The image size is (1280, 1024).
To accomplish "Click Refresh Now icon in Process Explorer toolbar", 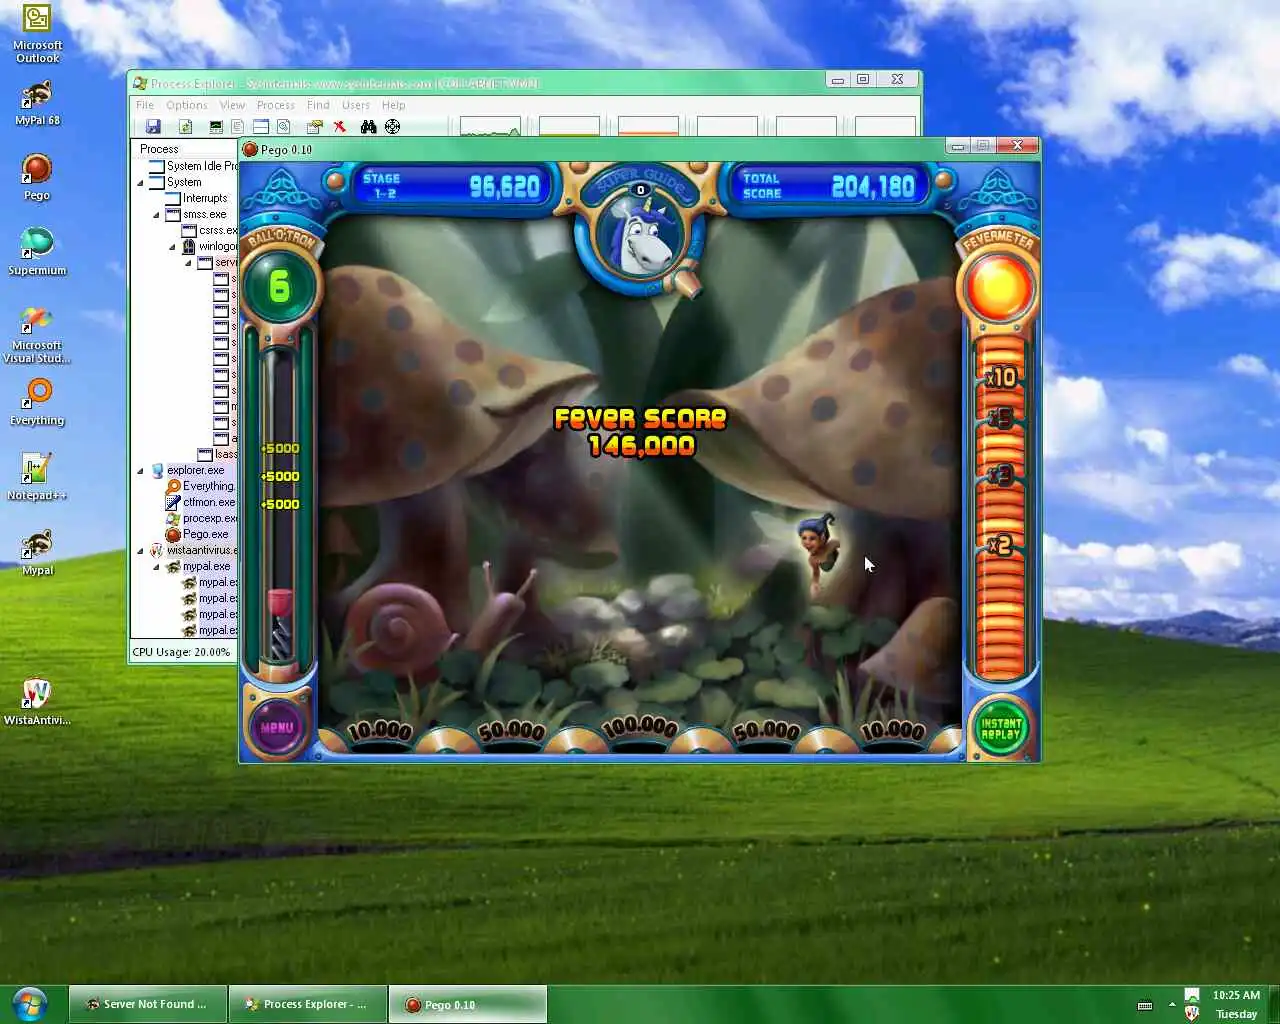I will pos(185,127).
